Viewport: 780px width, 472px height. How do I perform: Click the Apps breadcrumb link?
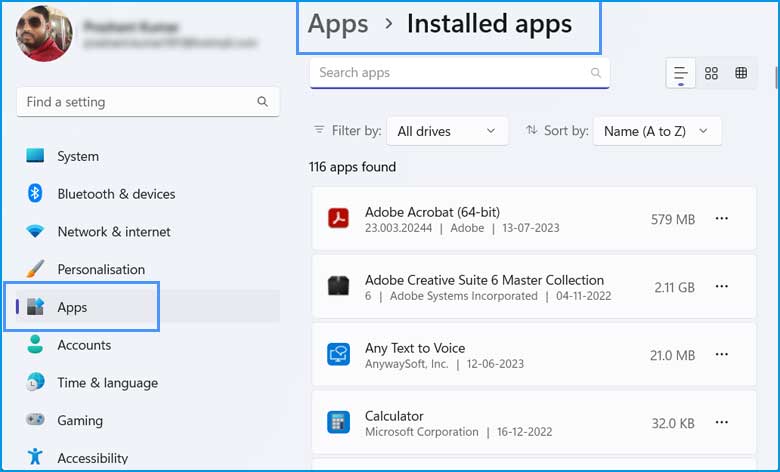pos(338,24)
